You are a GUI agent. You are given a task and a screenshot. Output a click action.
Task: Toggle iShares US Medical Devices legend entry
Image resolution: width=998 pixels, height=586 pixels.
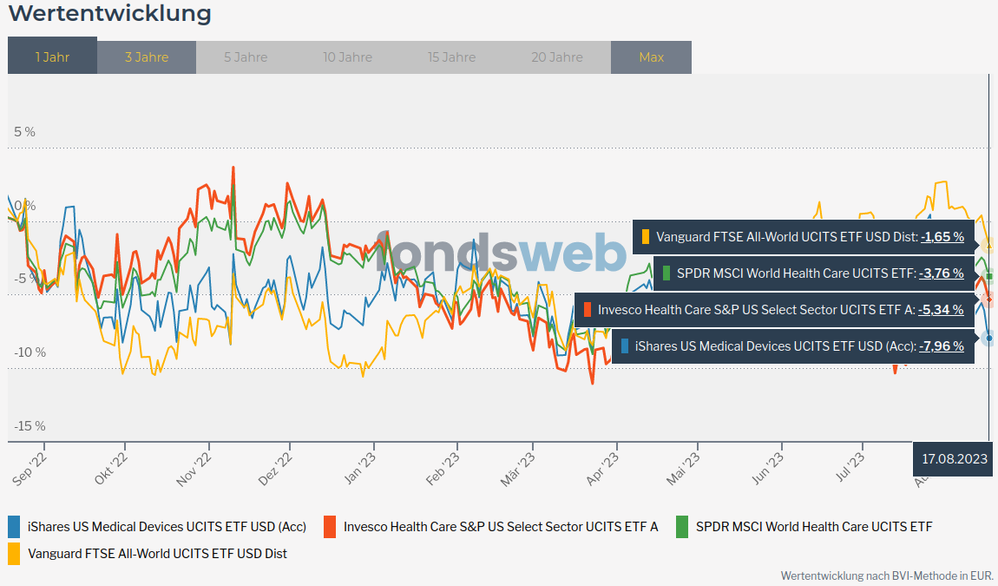pyautogui.click(x=166, y=526)
